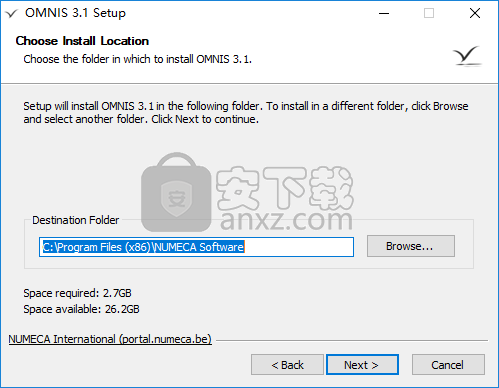The width and height of the screenshot is (499, 388).
Task: Click the OMNIS bird logo in the header
Action: pos(467,56)
